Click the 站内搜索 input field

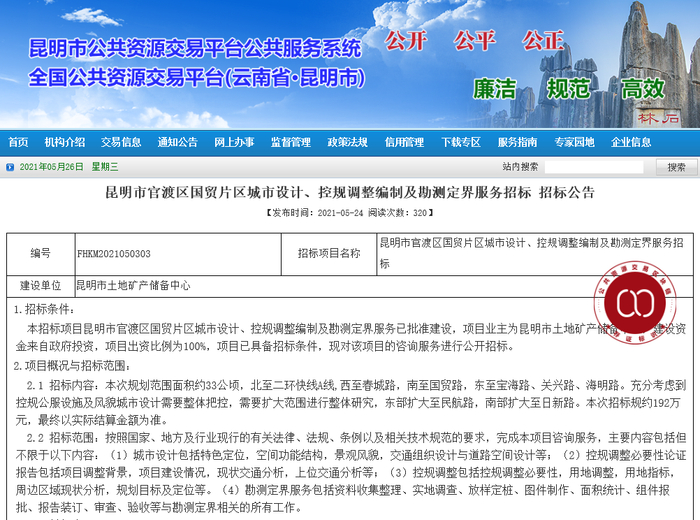[594, 167]
